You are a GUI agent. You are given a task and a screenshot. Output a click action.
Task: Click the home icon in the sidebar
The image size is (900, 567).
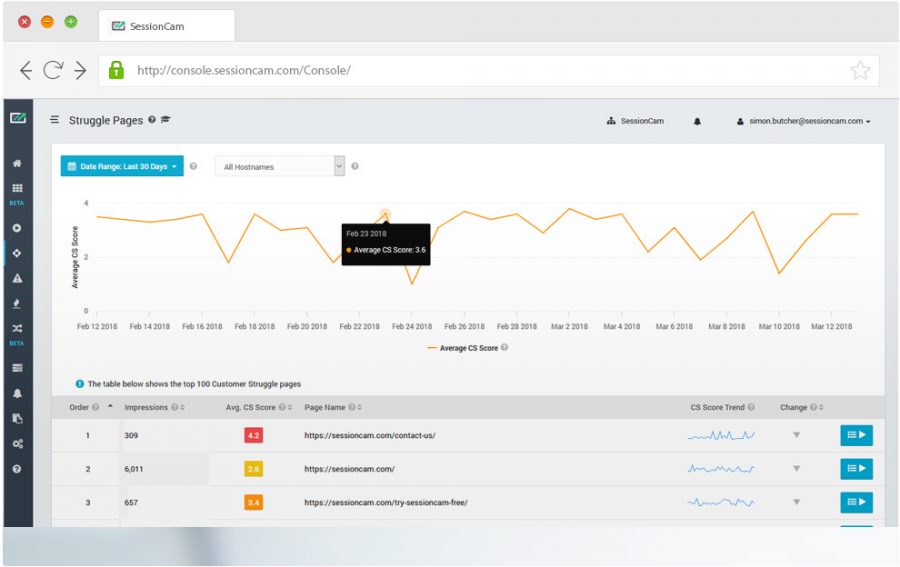(17, 163)
